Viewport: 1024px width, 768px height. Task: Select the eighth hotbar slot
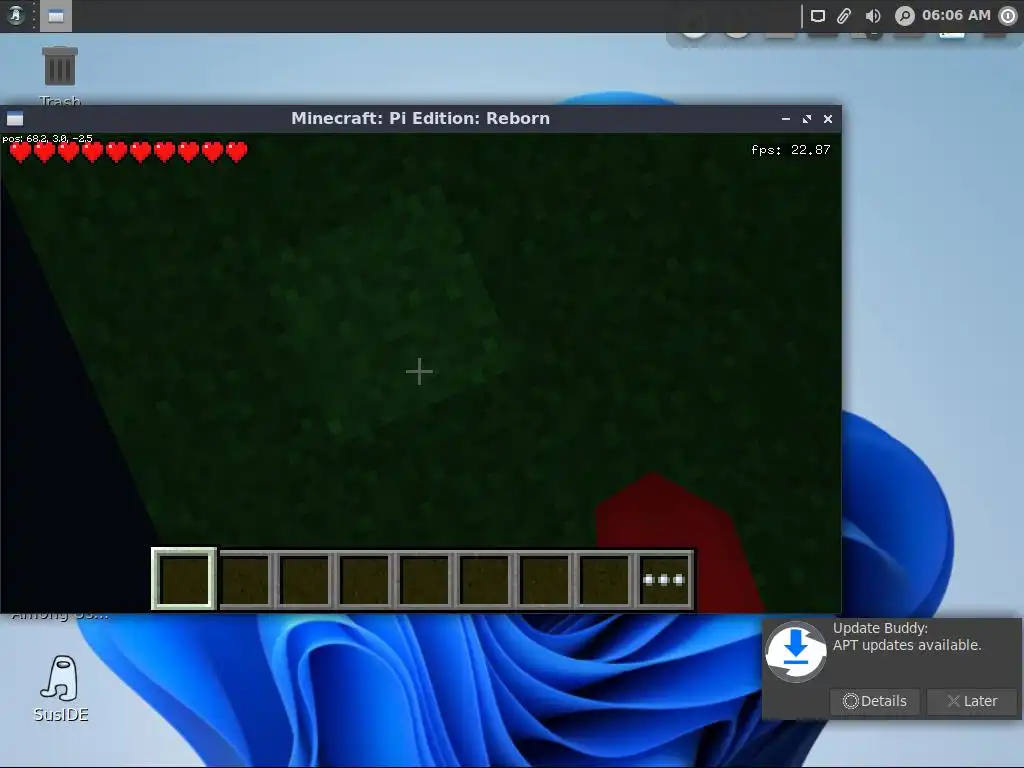coord(605,579)
